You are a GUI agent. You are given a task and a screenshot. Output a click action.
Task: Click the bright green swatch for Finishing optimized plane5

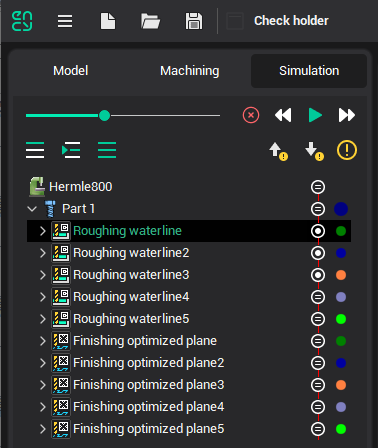[x=341, y=429]
